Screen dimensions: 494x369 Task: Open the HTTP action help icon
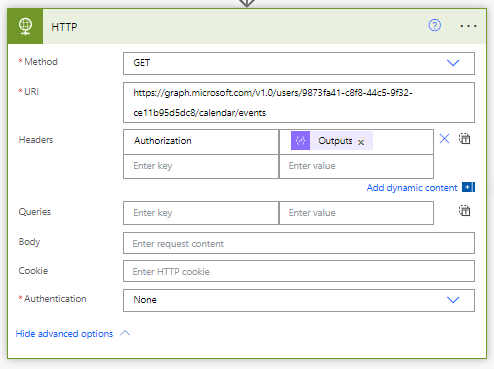pos(434,25)
